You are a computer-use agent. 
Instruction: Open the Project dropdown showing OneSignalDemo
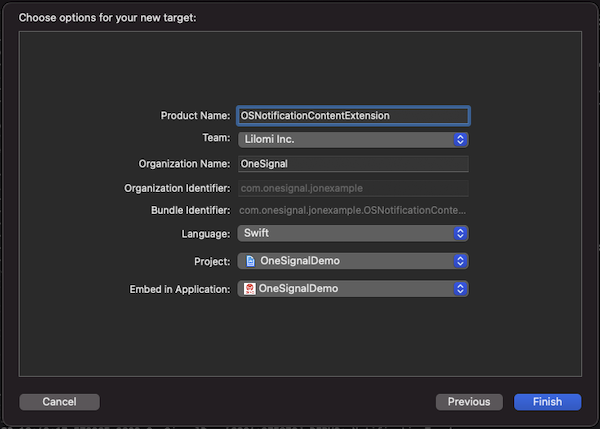point(353,261)
